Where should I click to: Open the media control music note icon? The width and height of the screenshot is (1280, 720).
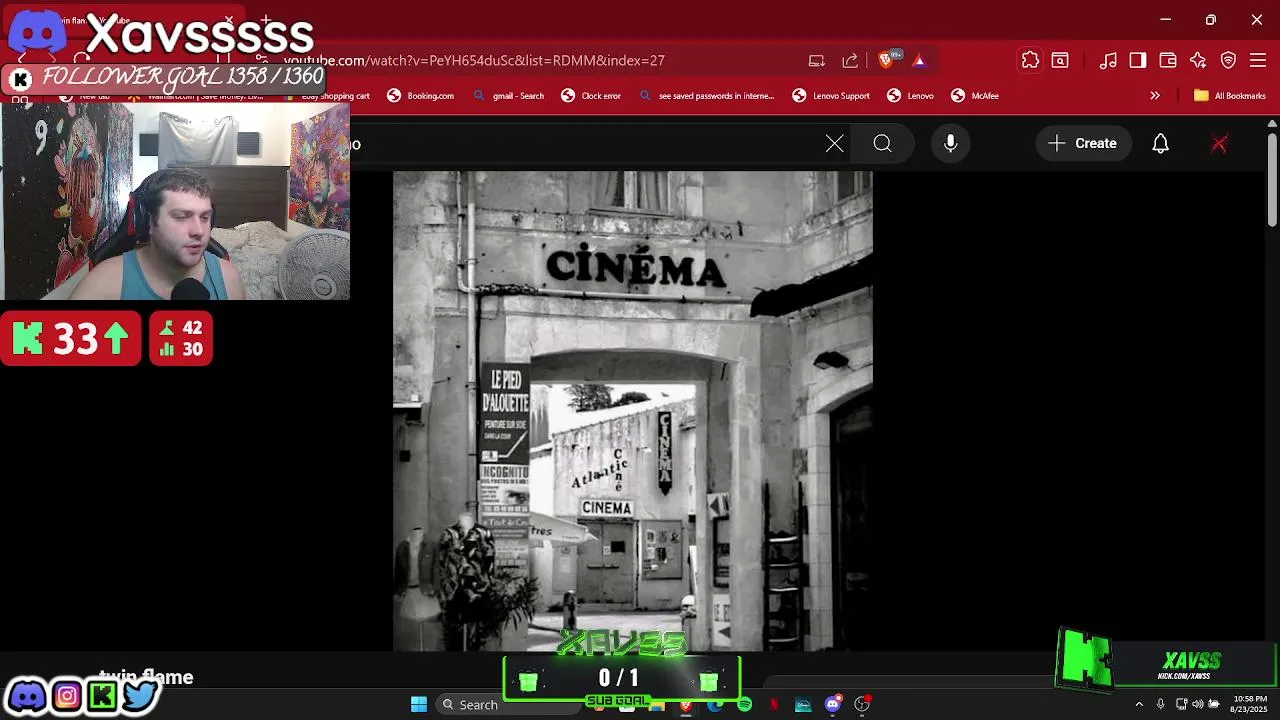(1108, 61)
